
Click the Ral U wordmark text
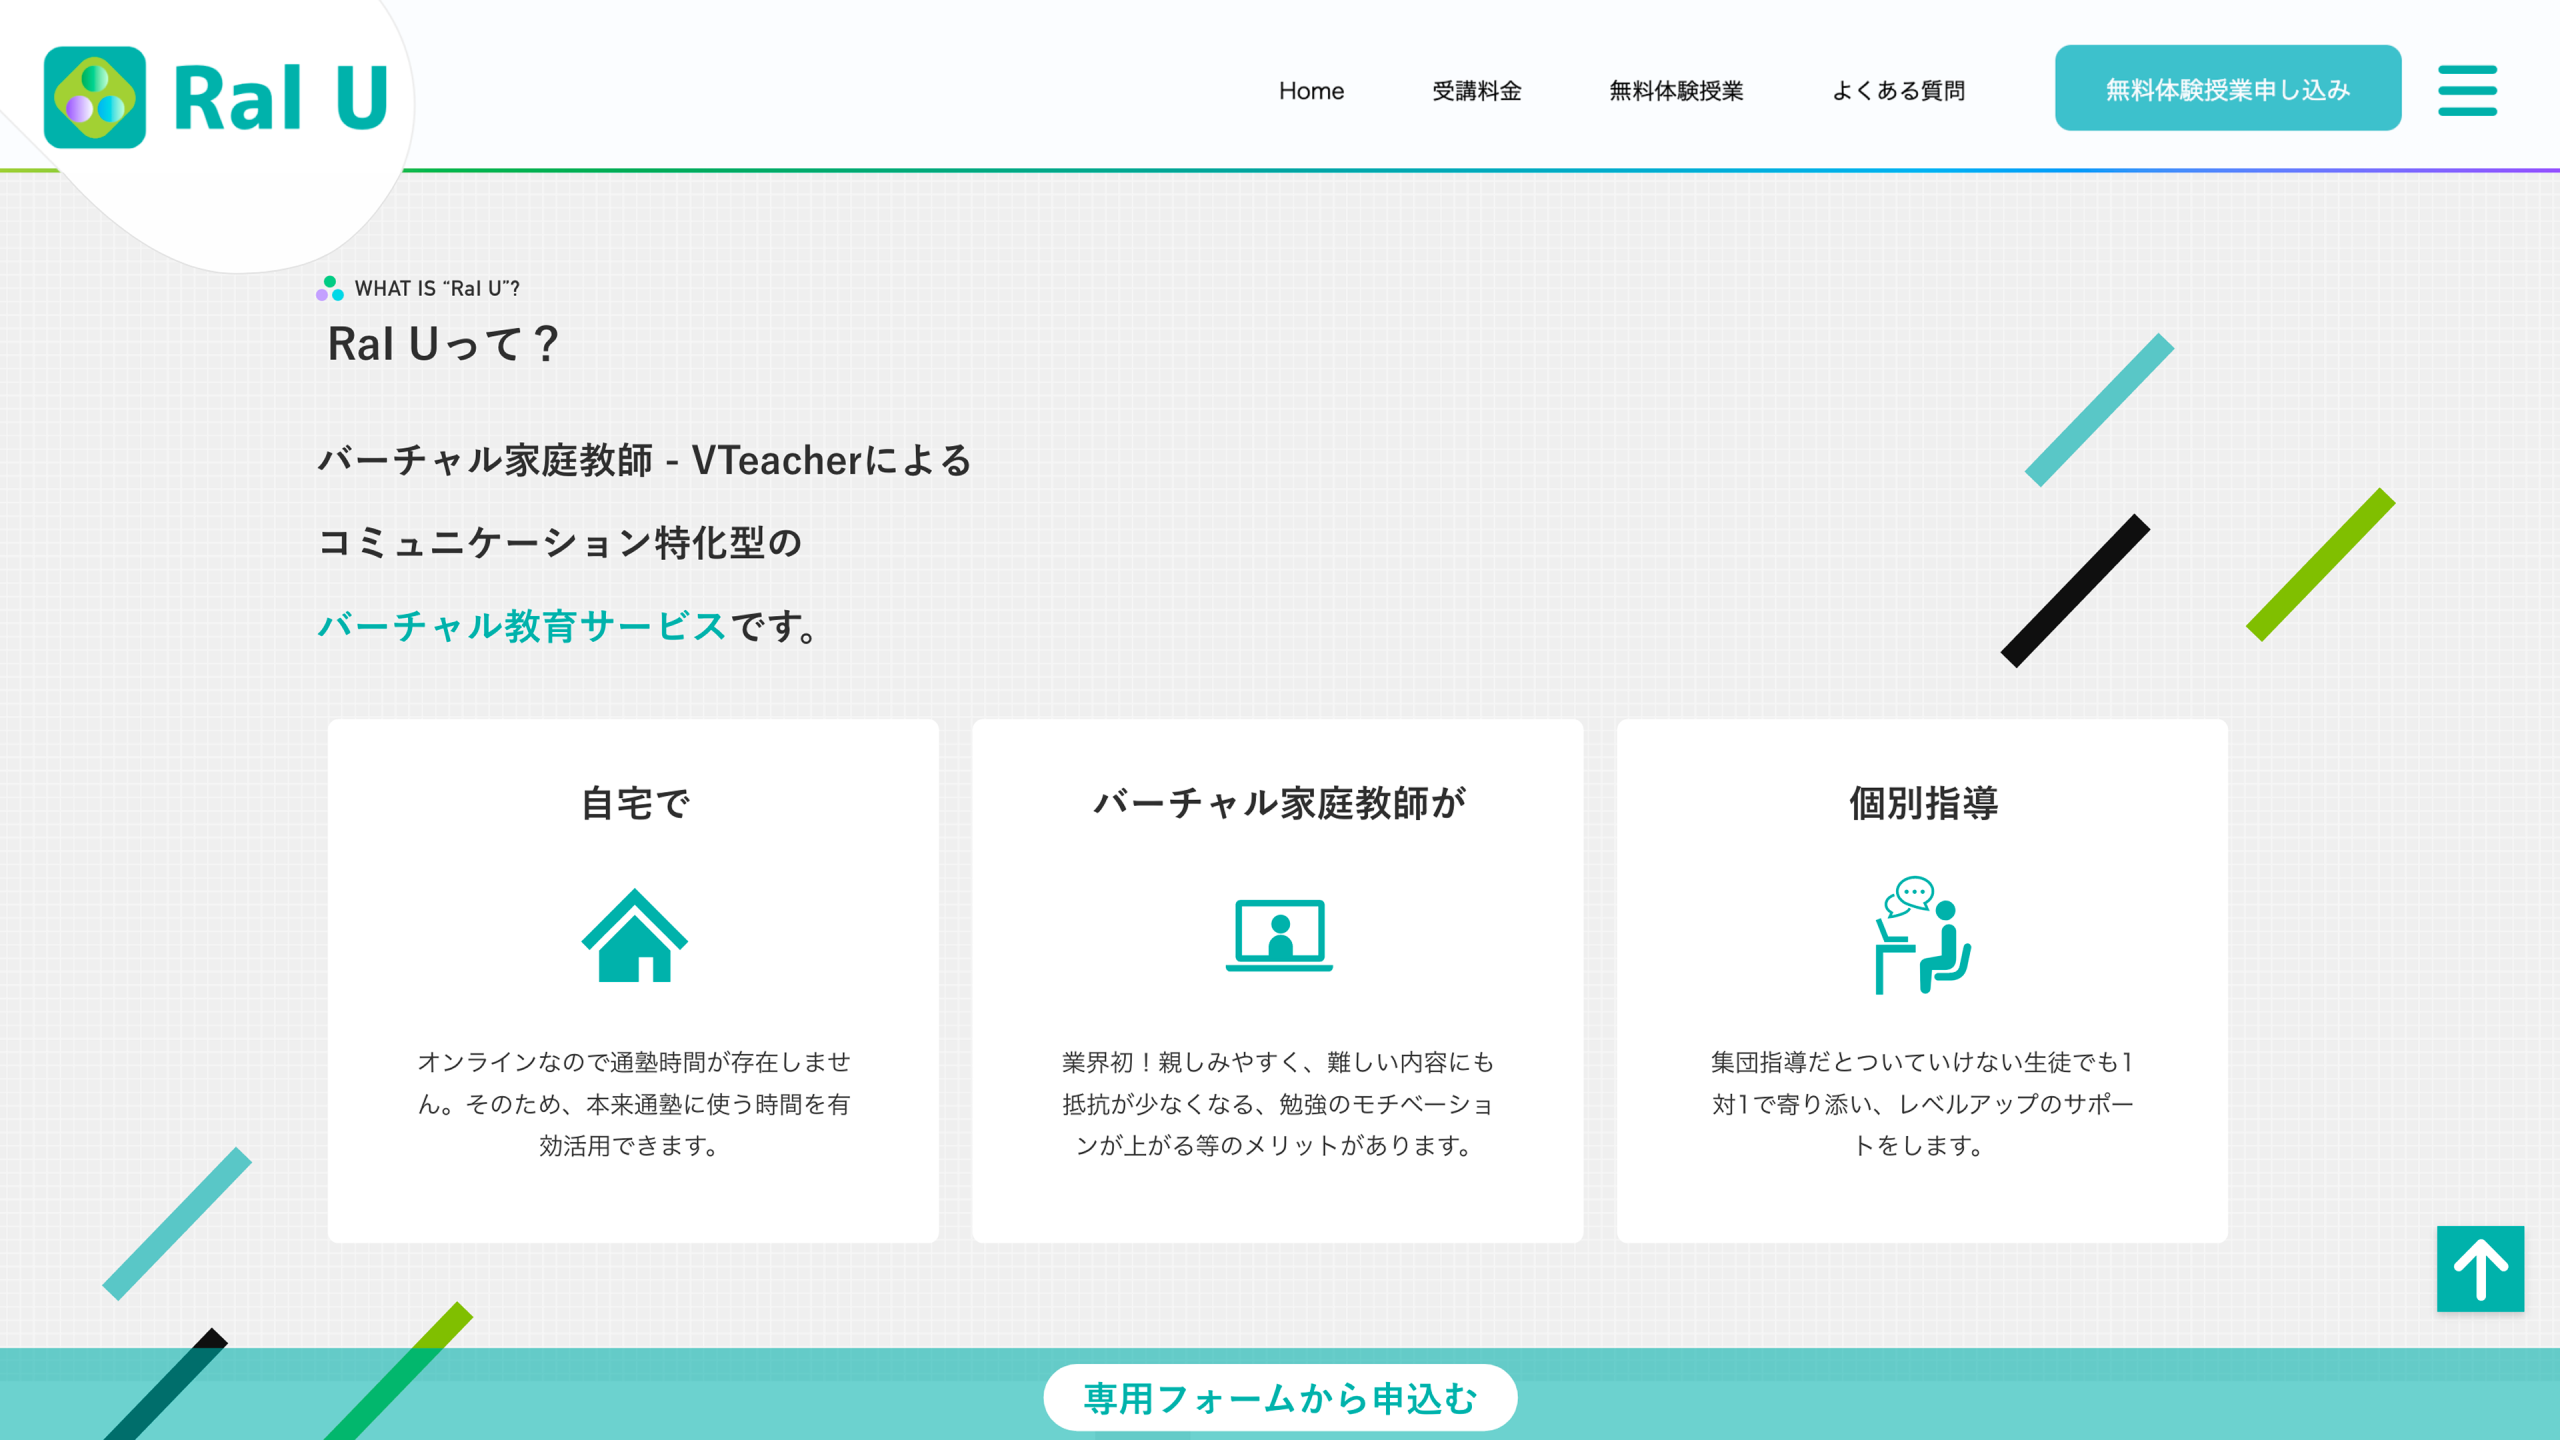(281, 97)
